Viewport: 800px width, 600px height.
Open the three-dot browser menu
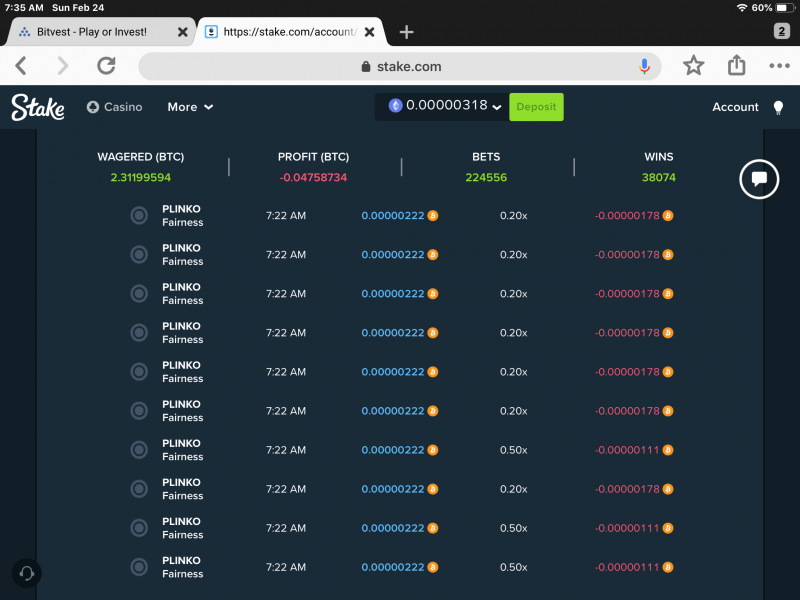(779, 66)
